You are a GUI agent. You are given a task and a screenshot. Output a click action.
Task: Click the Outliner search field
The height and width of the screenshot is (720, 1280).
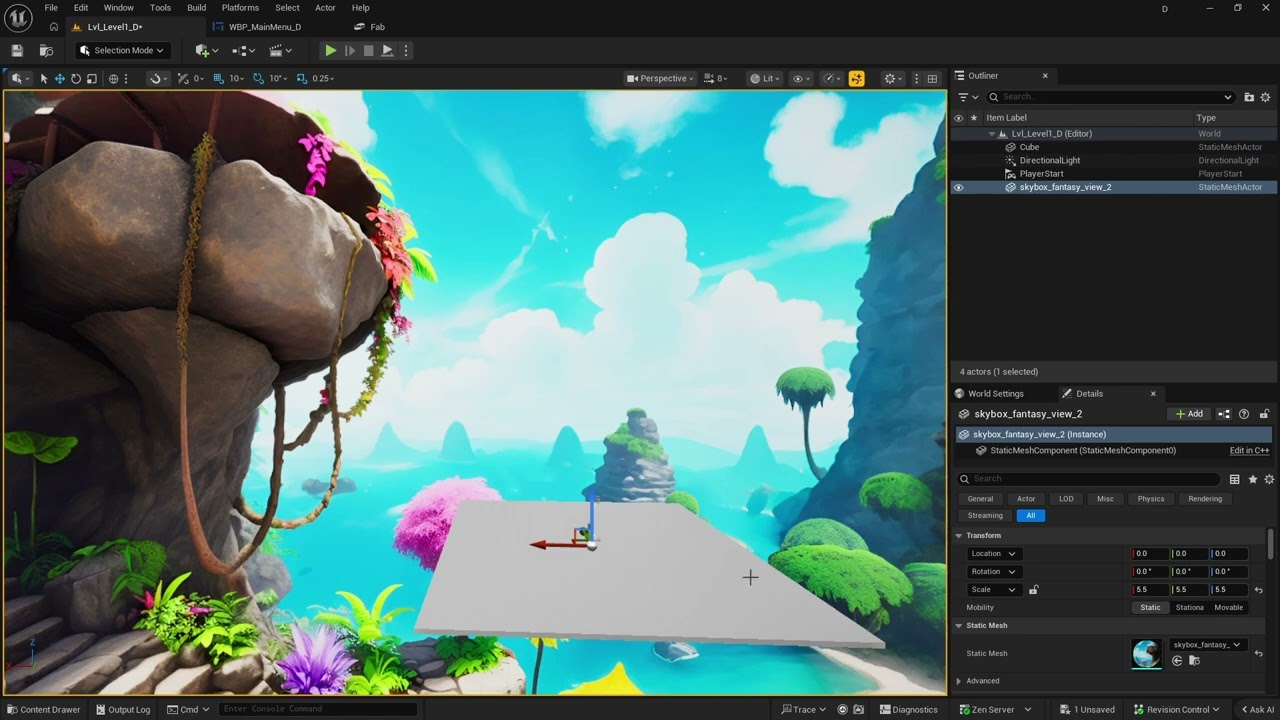point(1110,97)
